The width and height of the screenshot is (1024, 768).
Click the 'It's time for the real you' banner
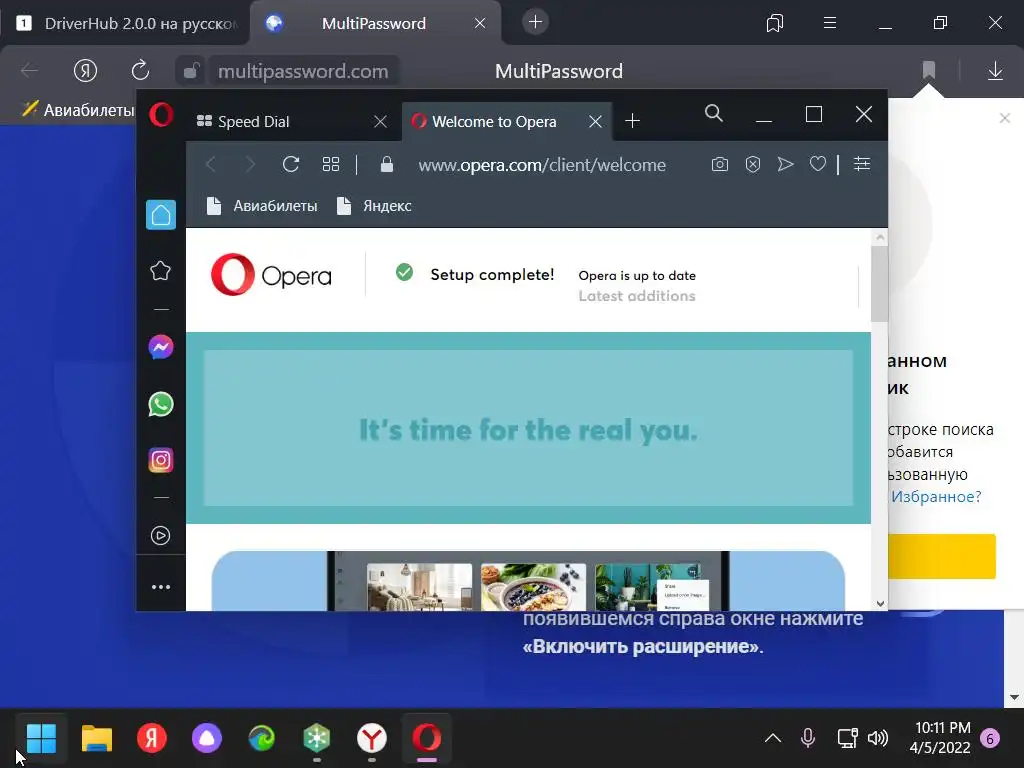coord(528,428)
